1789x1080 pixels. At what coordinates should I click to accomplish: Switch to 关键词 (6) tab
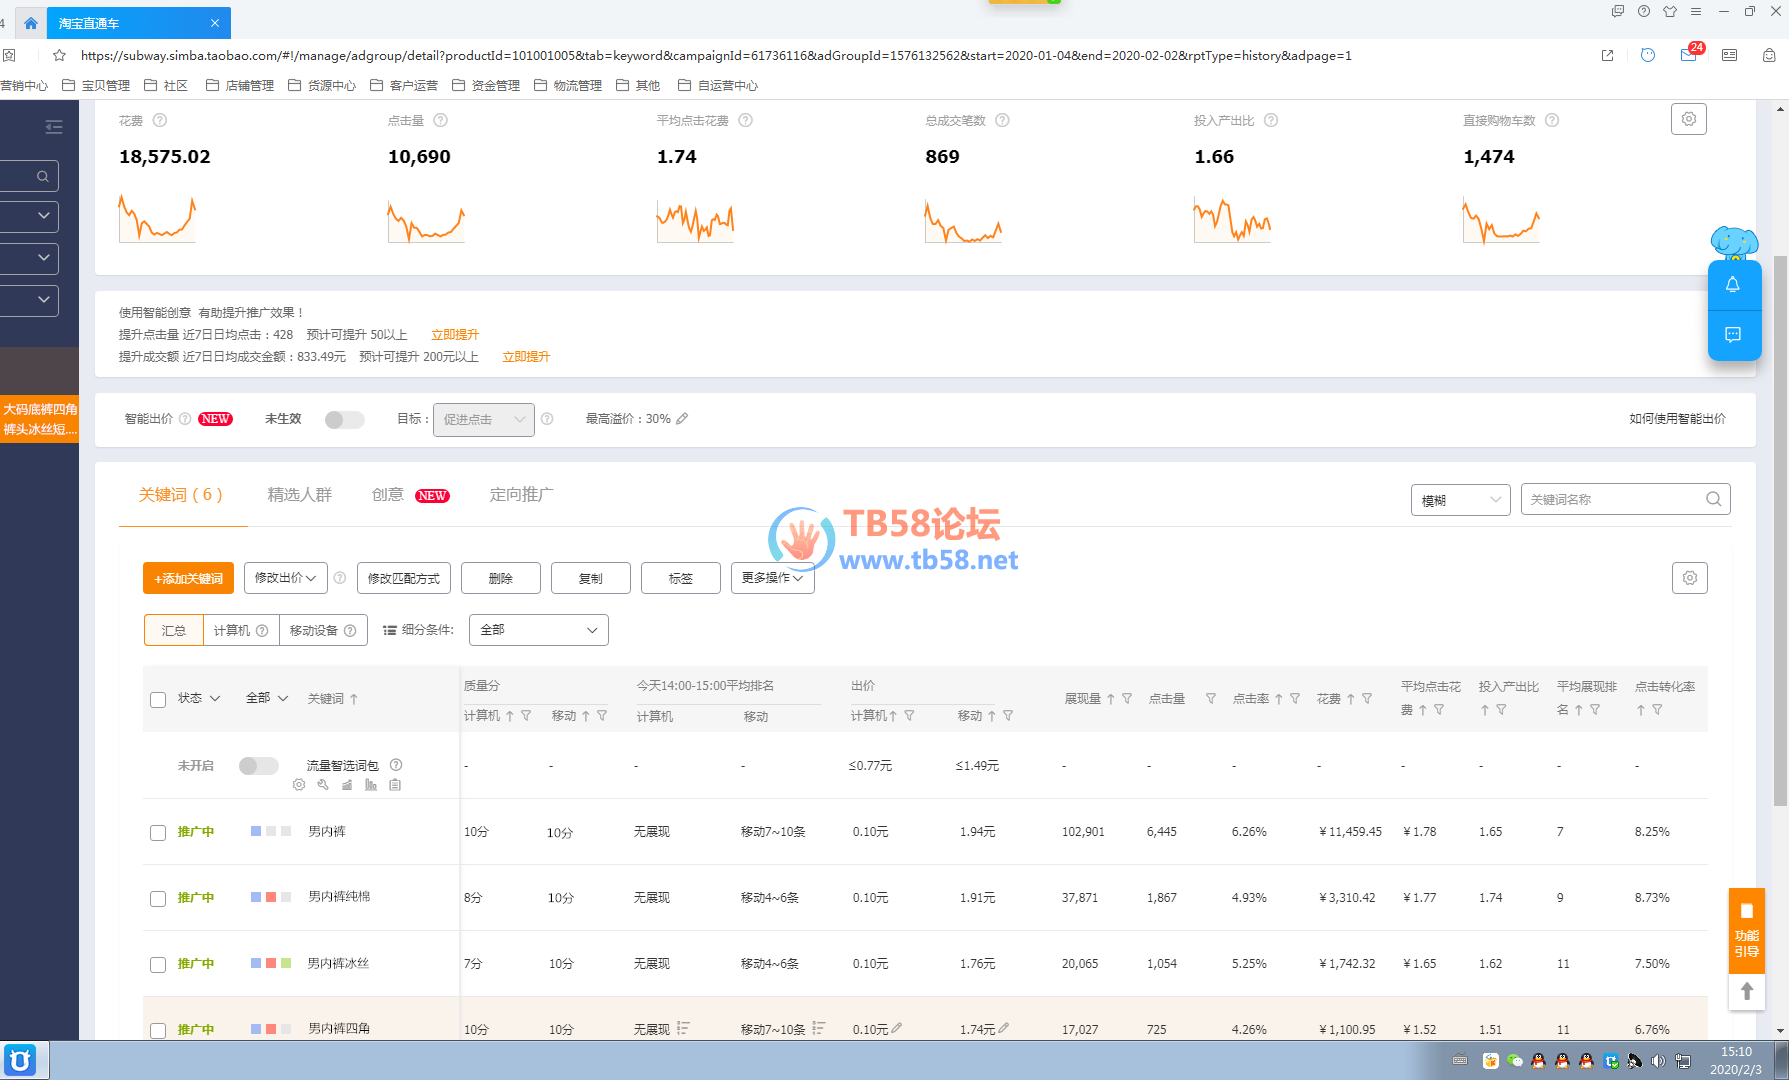pos(181,495)
